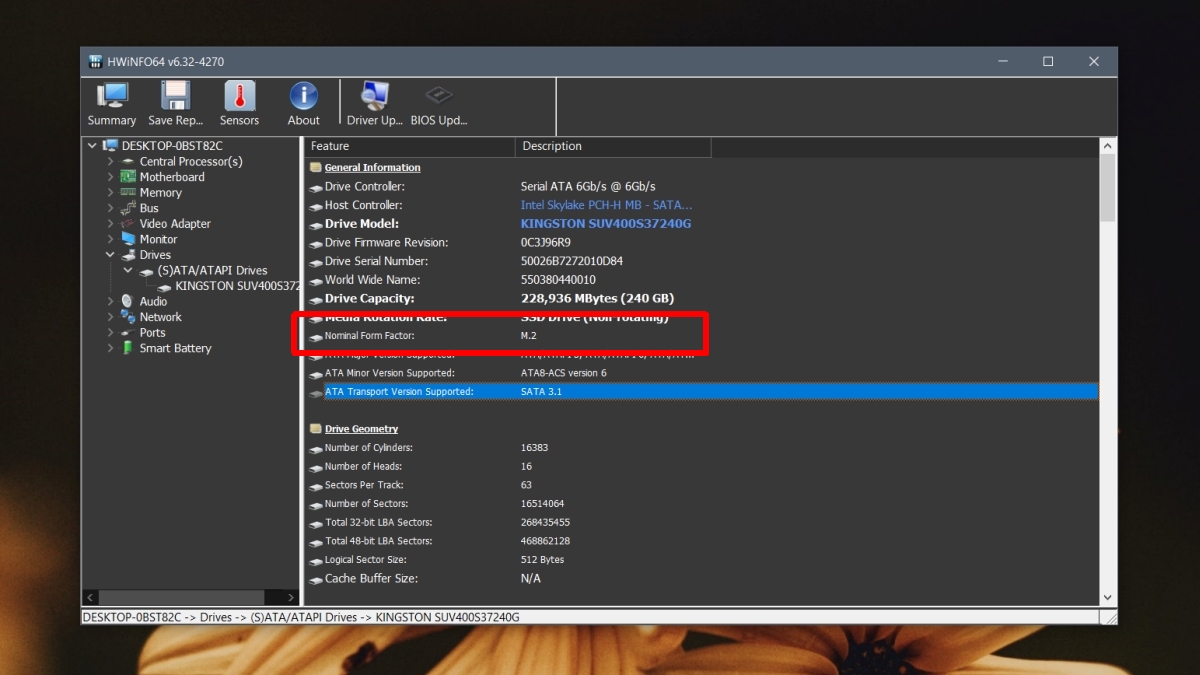Viewport: 1200px width, 675px height.
Task: Click the Ports tree icon
Action: 129,333
